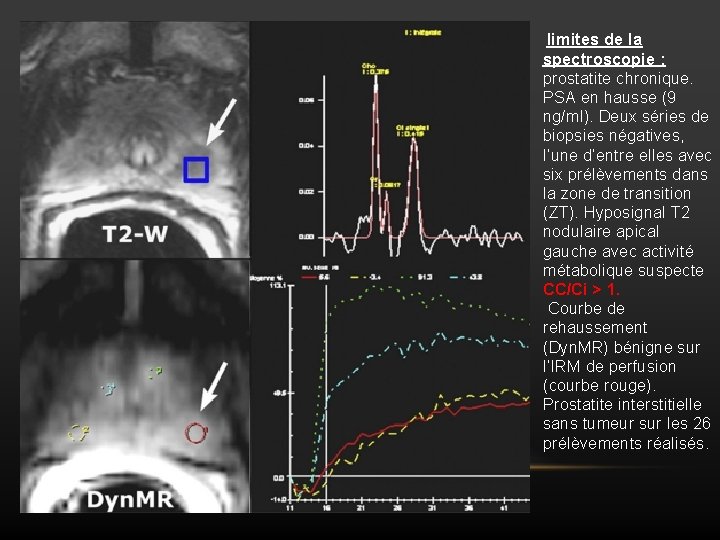Click the red circular ROI on DynMR image
Viewport: 720px width, 540px height.
point(197,433)
